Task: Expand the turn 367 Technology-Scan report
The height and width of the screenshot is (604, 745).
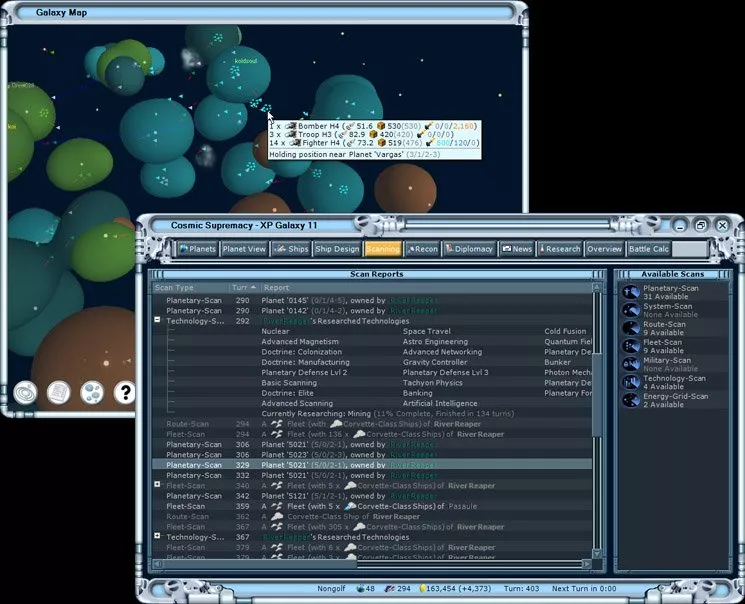Action: click(157, 536)
